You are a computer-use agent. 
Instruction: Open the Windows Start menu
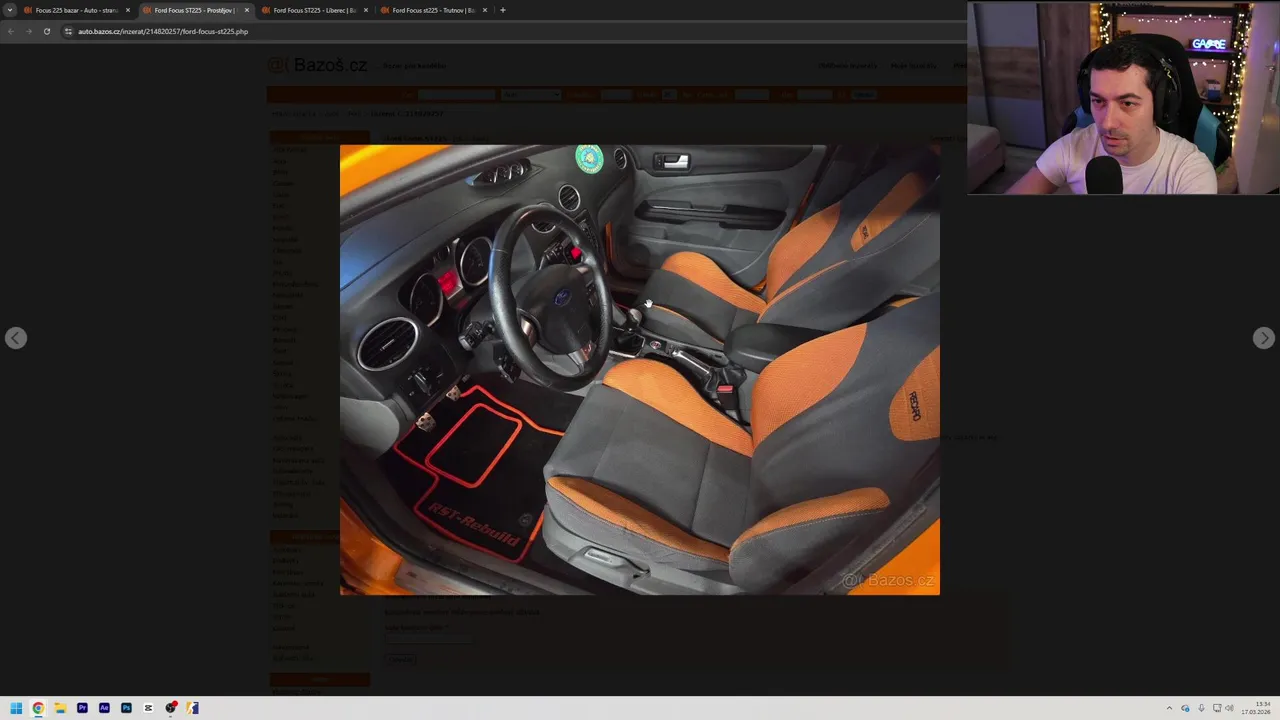[16, 708]
